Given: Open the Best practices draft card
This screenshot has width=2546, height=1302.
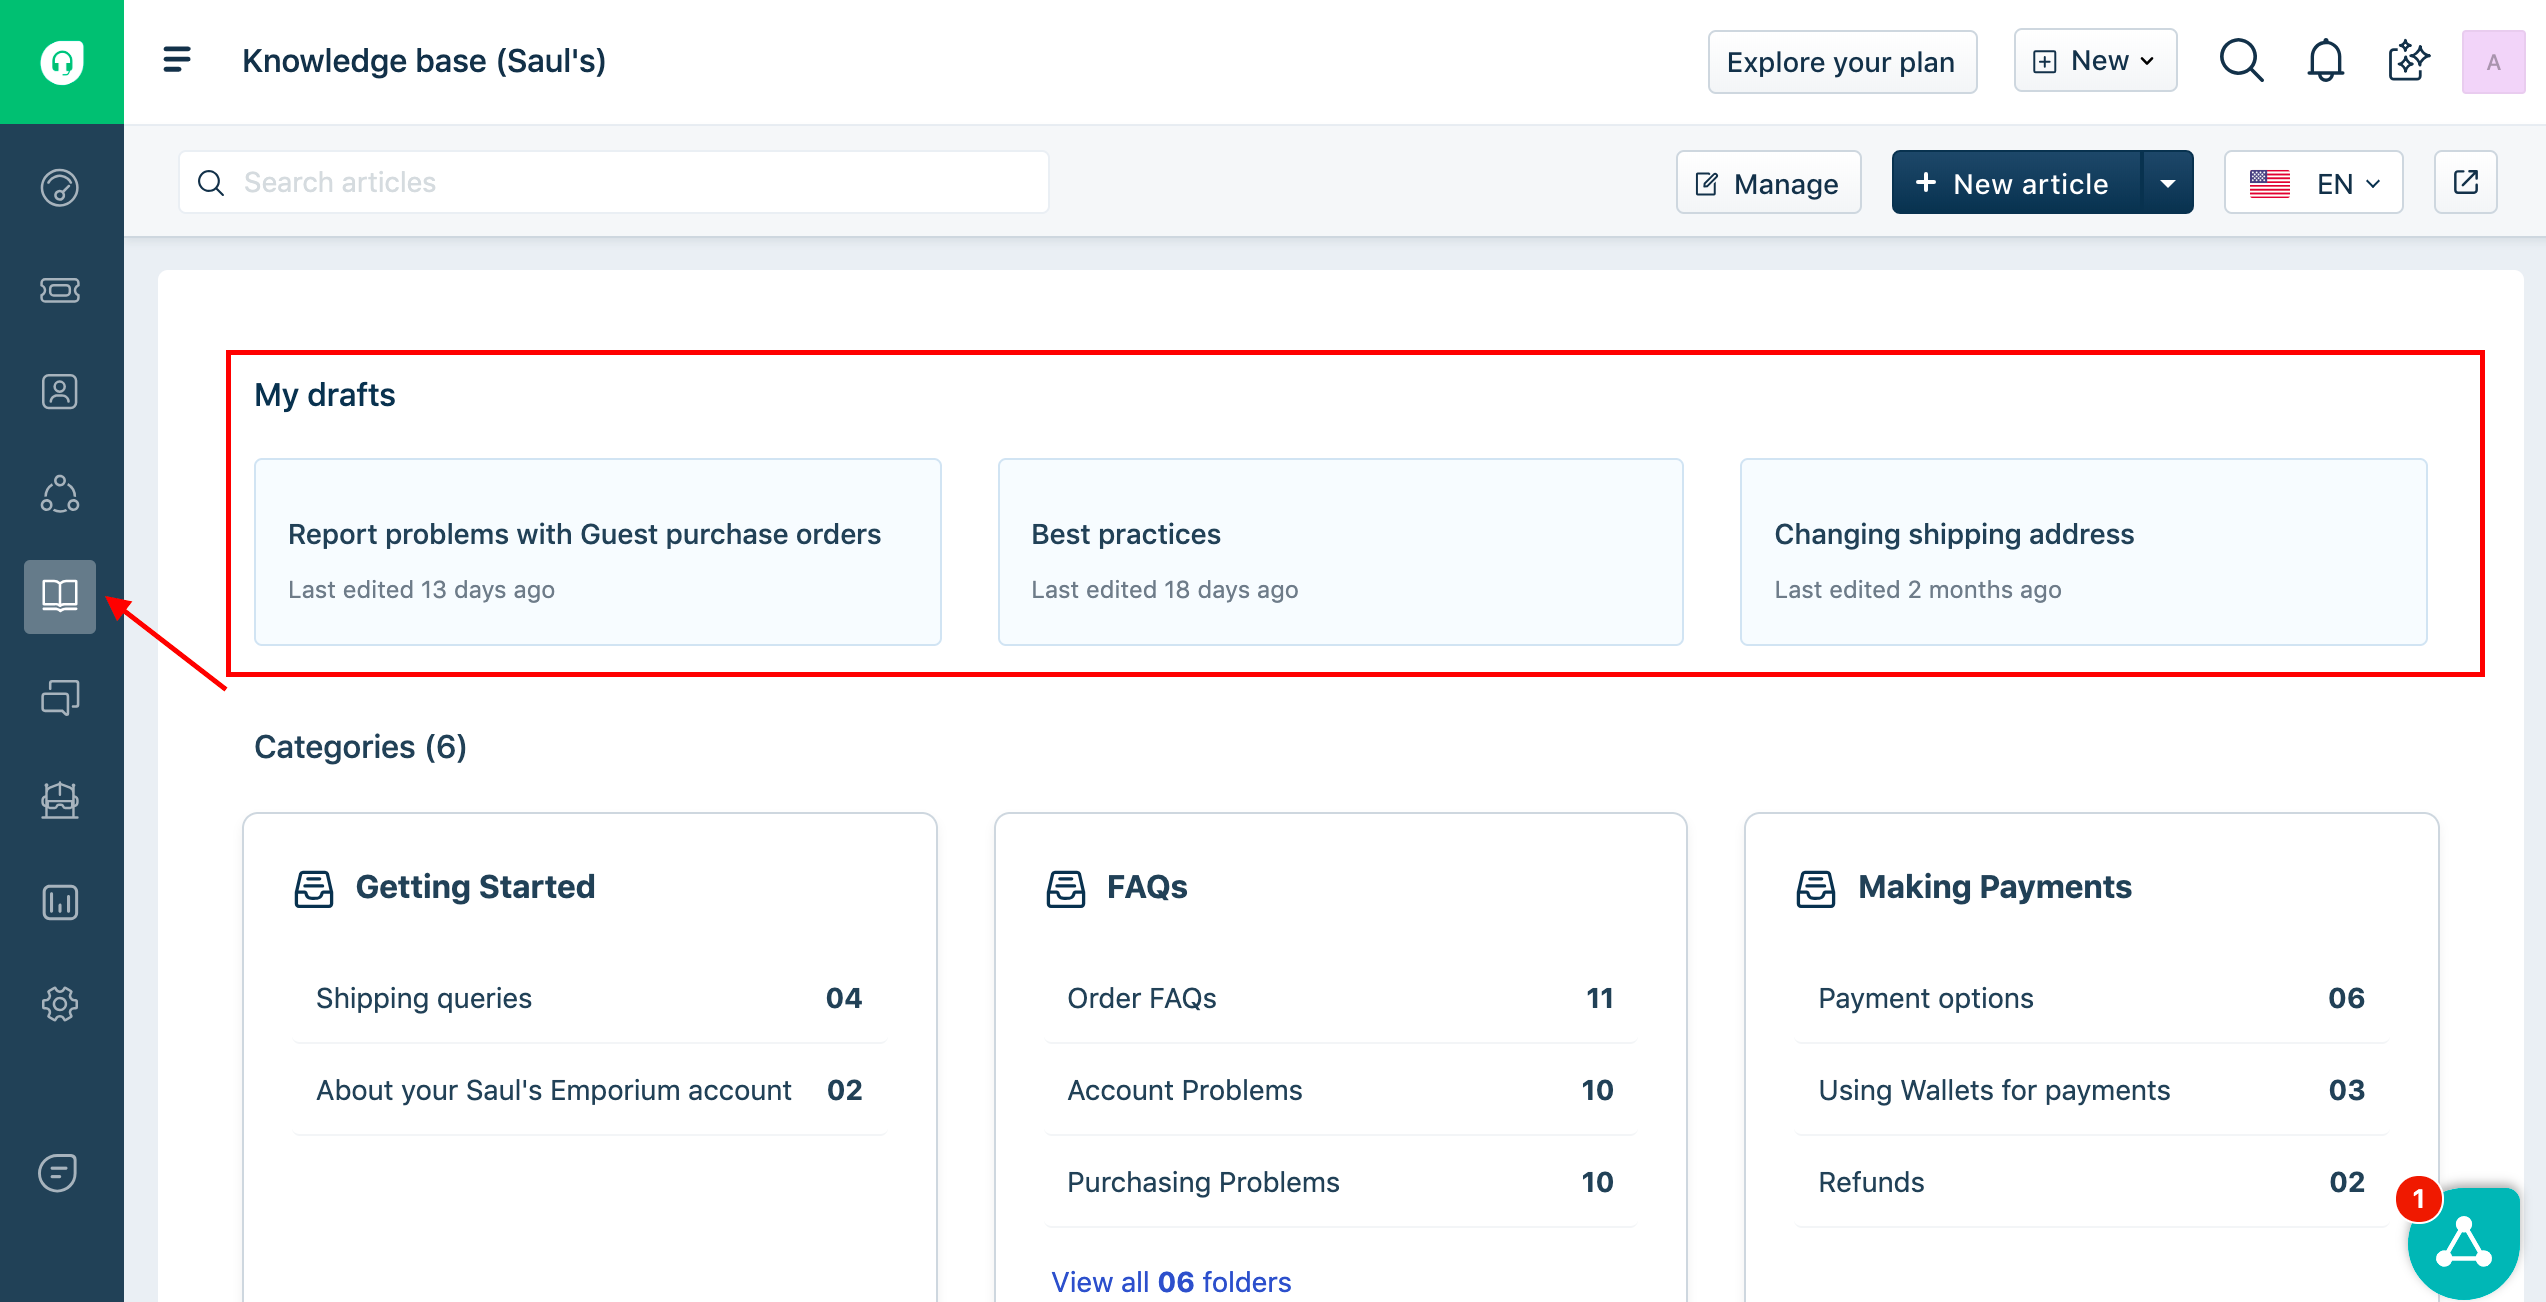Looking at the screenshot, I should (x=1340, y=552).
